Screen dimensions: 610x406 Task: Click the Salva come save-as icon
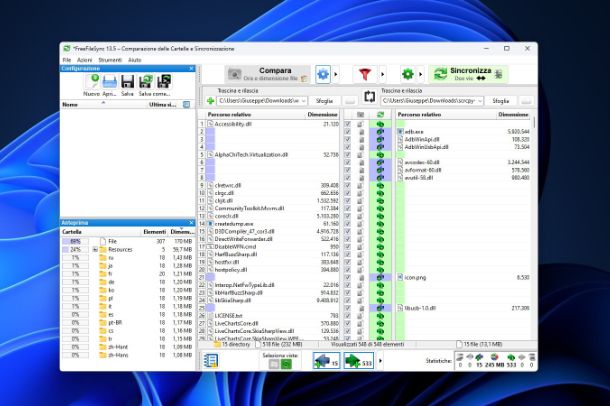[x=146, y=82]
